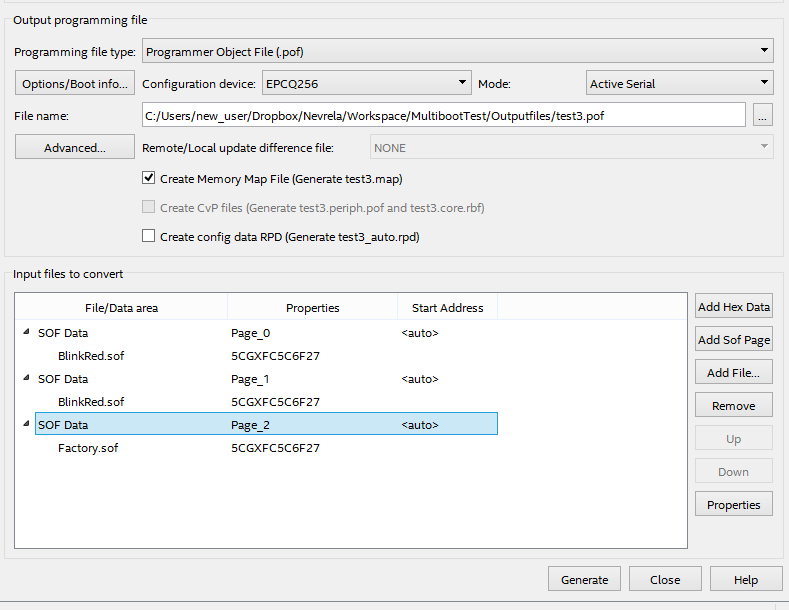Uncheck Create Memory Map File checkbox
The width and height of the screenshot is (789, 610).
tap(149, 179)
